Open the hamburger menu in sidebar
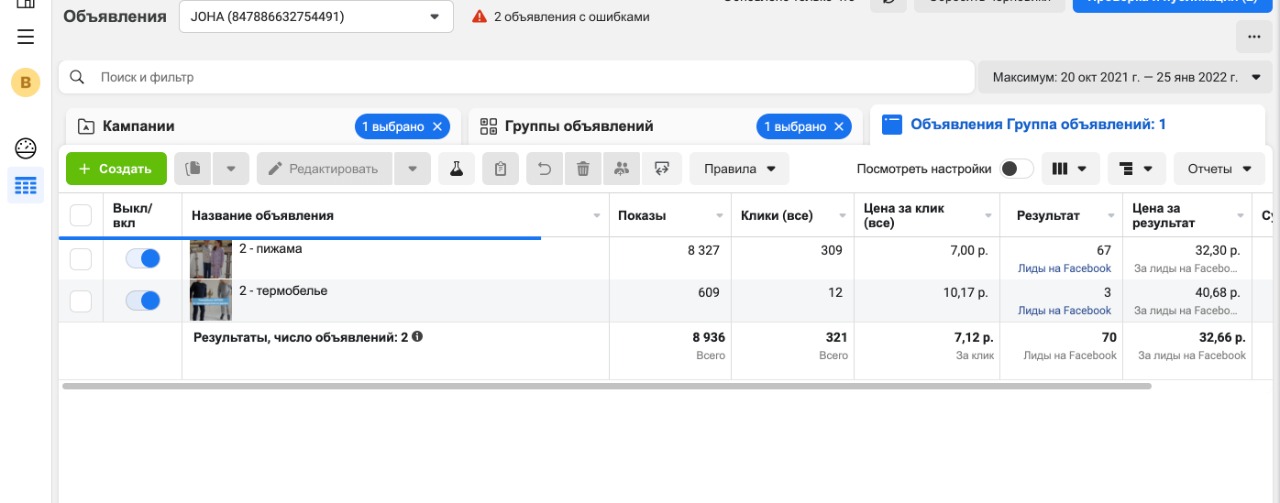The width and height of the screenshot is (1280, 503). (x=26, y=37)
